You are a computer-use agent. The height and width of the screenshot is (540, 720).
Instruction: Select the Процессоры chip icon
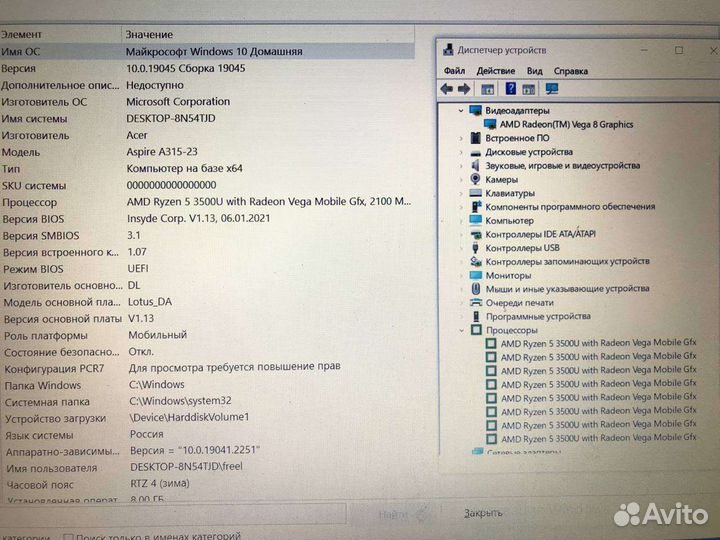(477, 330)
